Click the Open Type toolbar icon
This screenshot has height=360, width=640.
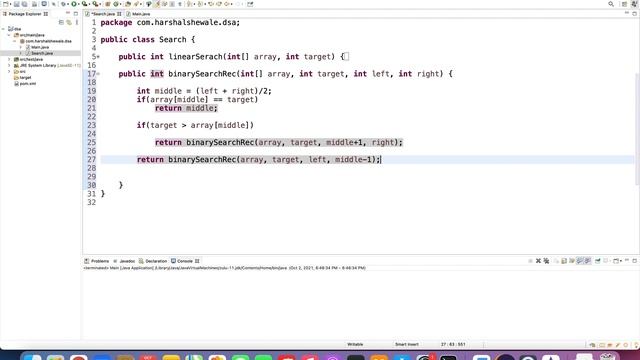[128, 4]
